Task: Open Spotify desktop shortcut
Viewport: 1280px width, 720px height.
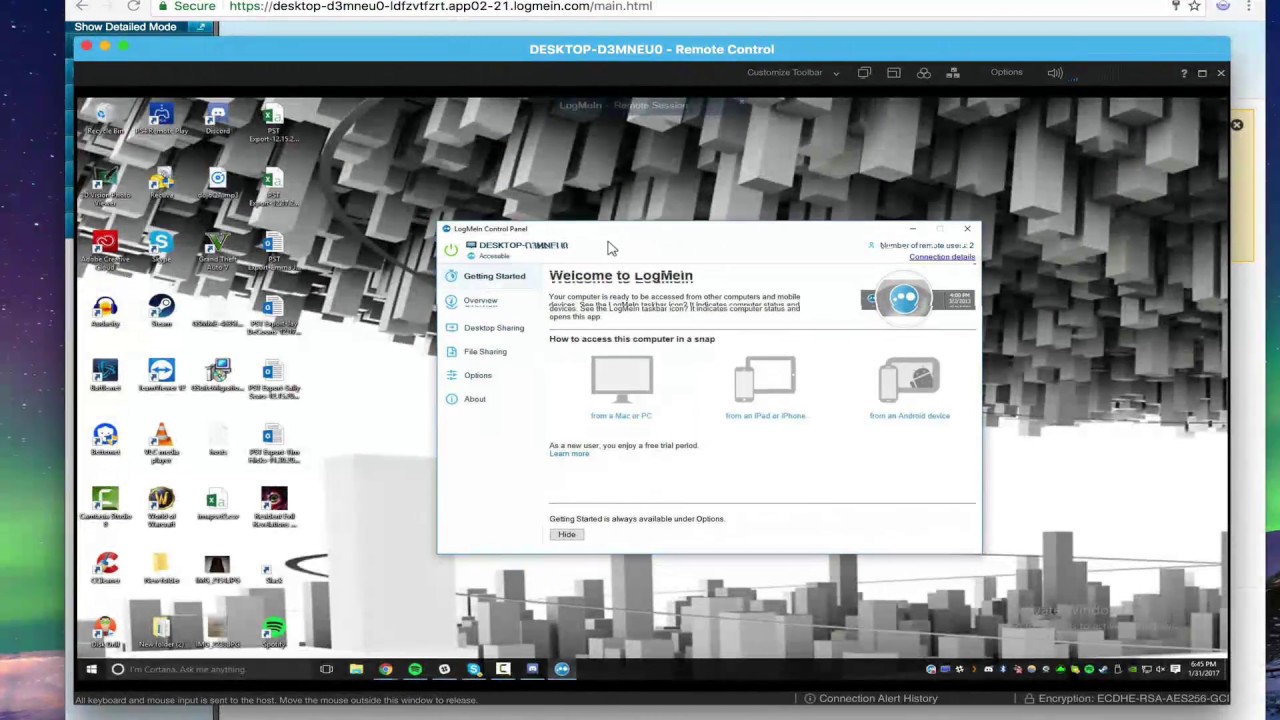Action: pyautogui.click(x=273, y=632)
